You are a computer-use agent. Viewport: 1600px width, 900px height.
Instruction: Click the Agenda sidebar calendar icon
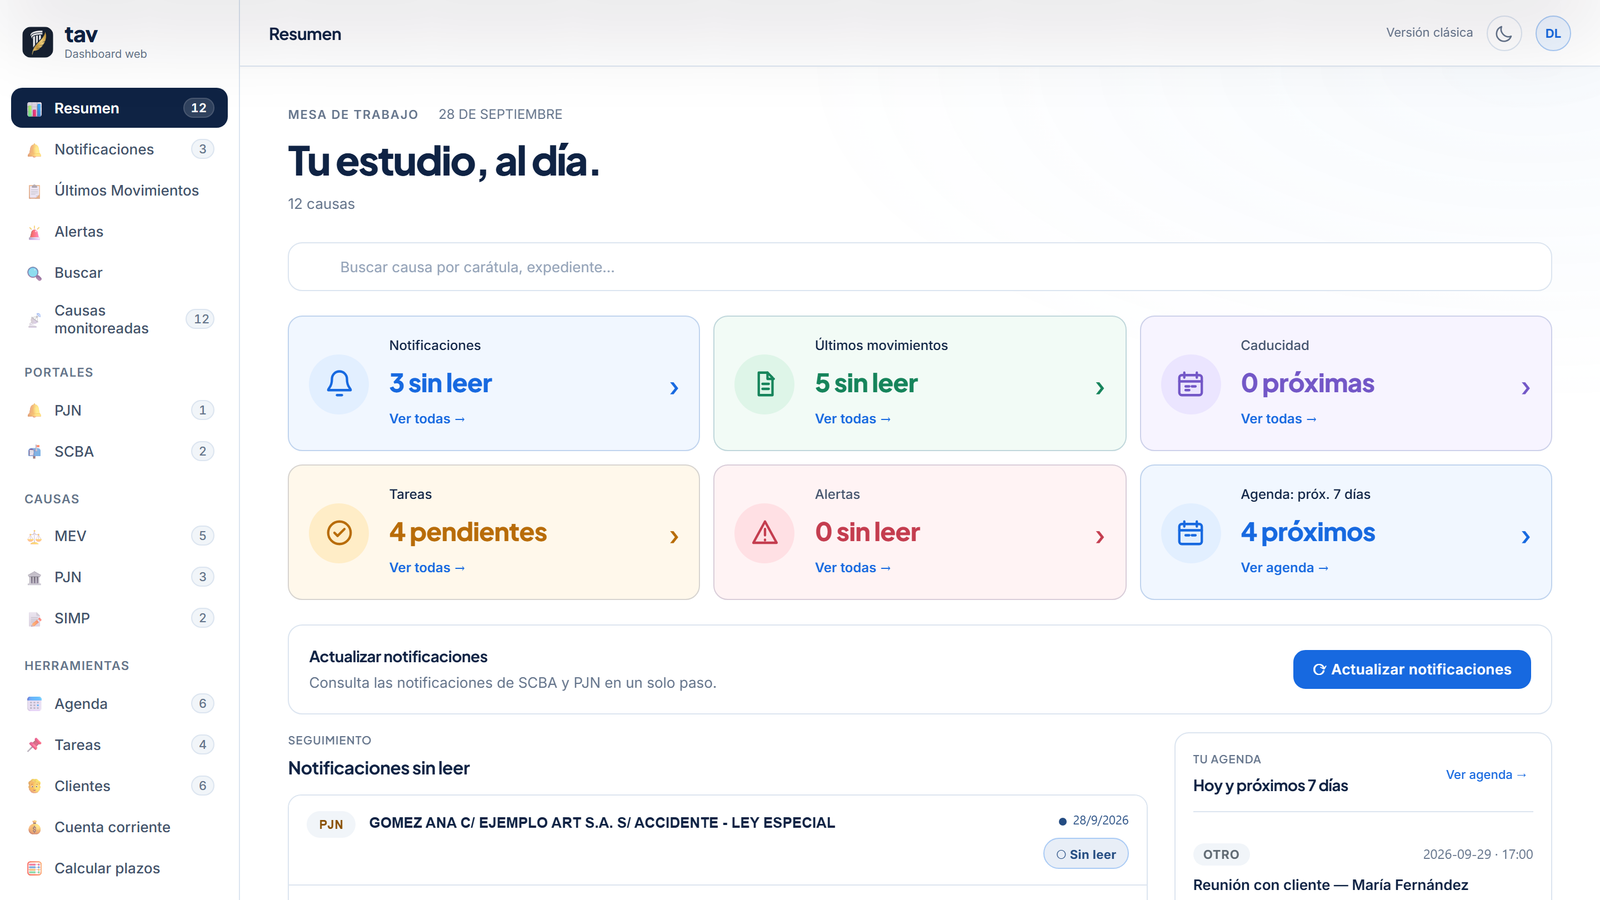tap(34, 704)
